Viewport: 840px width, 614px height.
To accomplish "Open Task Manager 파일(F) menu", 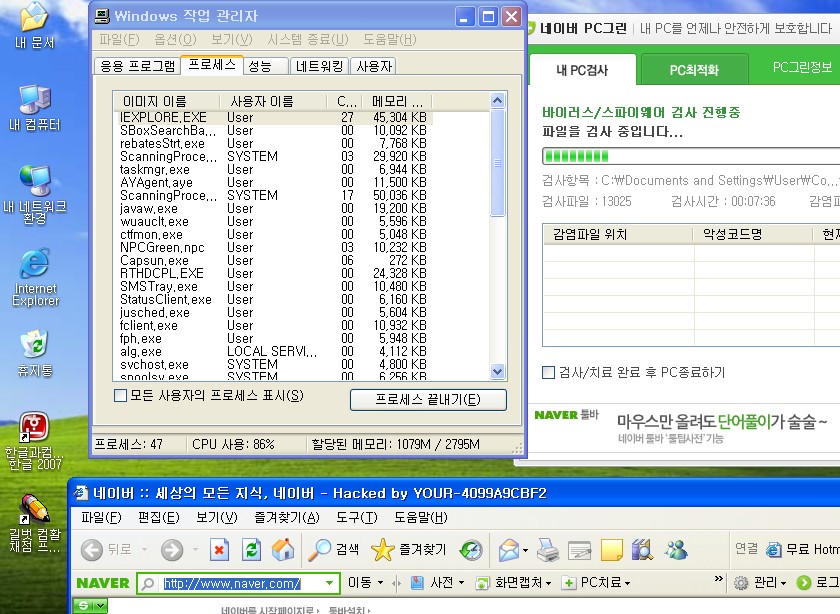I will pyautogui.click(x=119, y=40).
